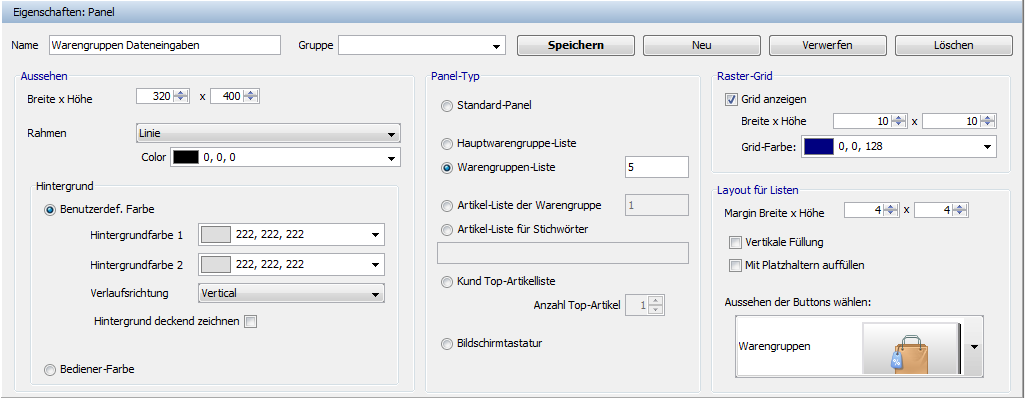Screen dimensions: 1025x398
Task: Click the Name field Warengruppen Dateneingaben
Action: [x=165, y=45]
